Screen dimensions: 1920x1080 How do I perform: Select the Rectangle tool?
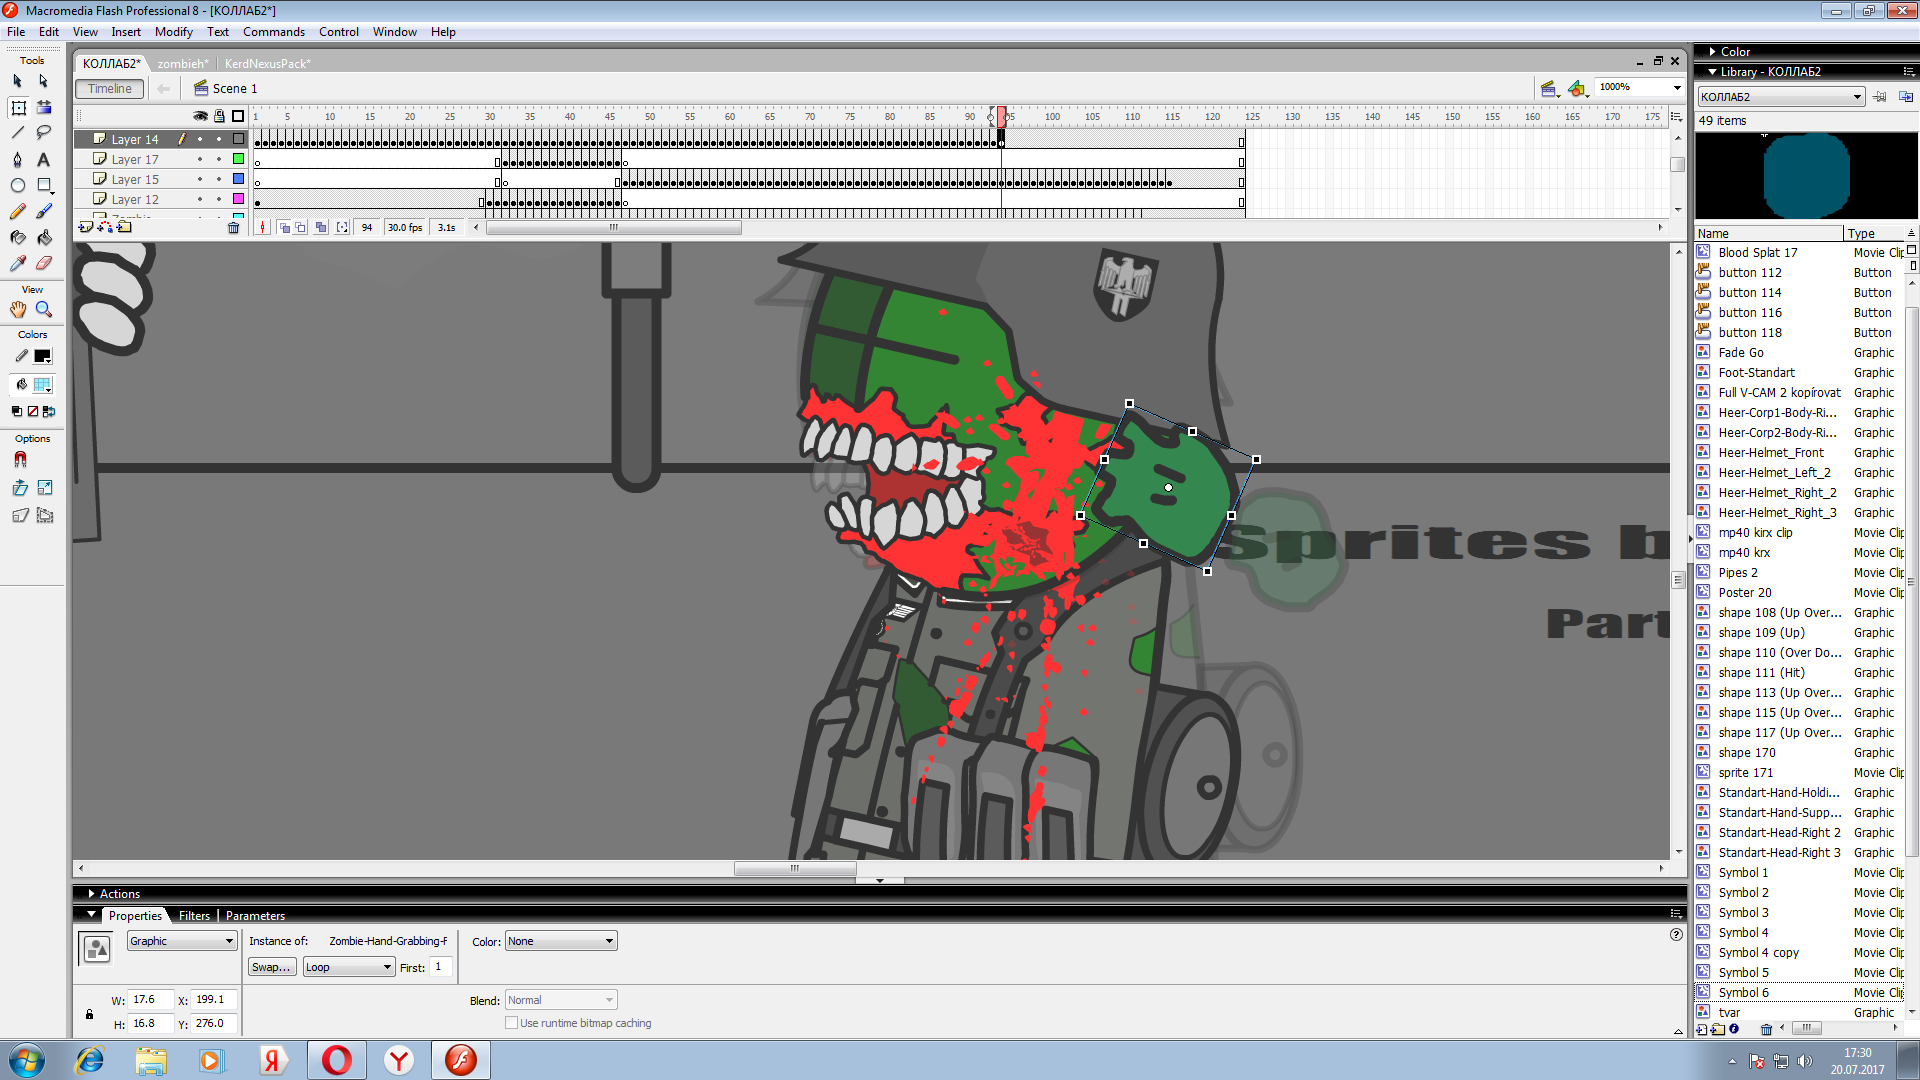tap(44, 185)
